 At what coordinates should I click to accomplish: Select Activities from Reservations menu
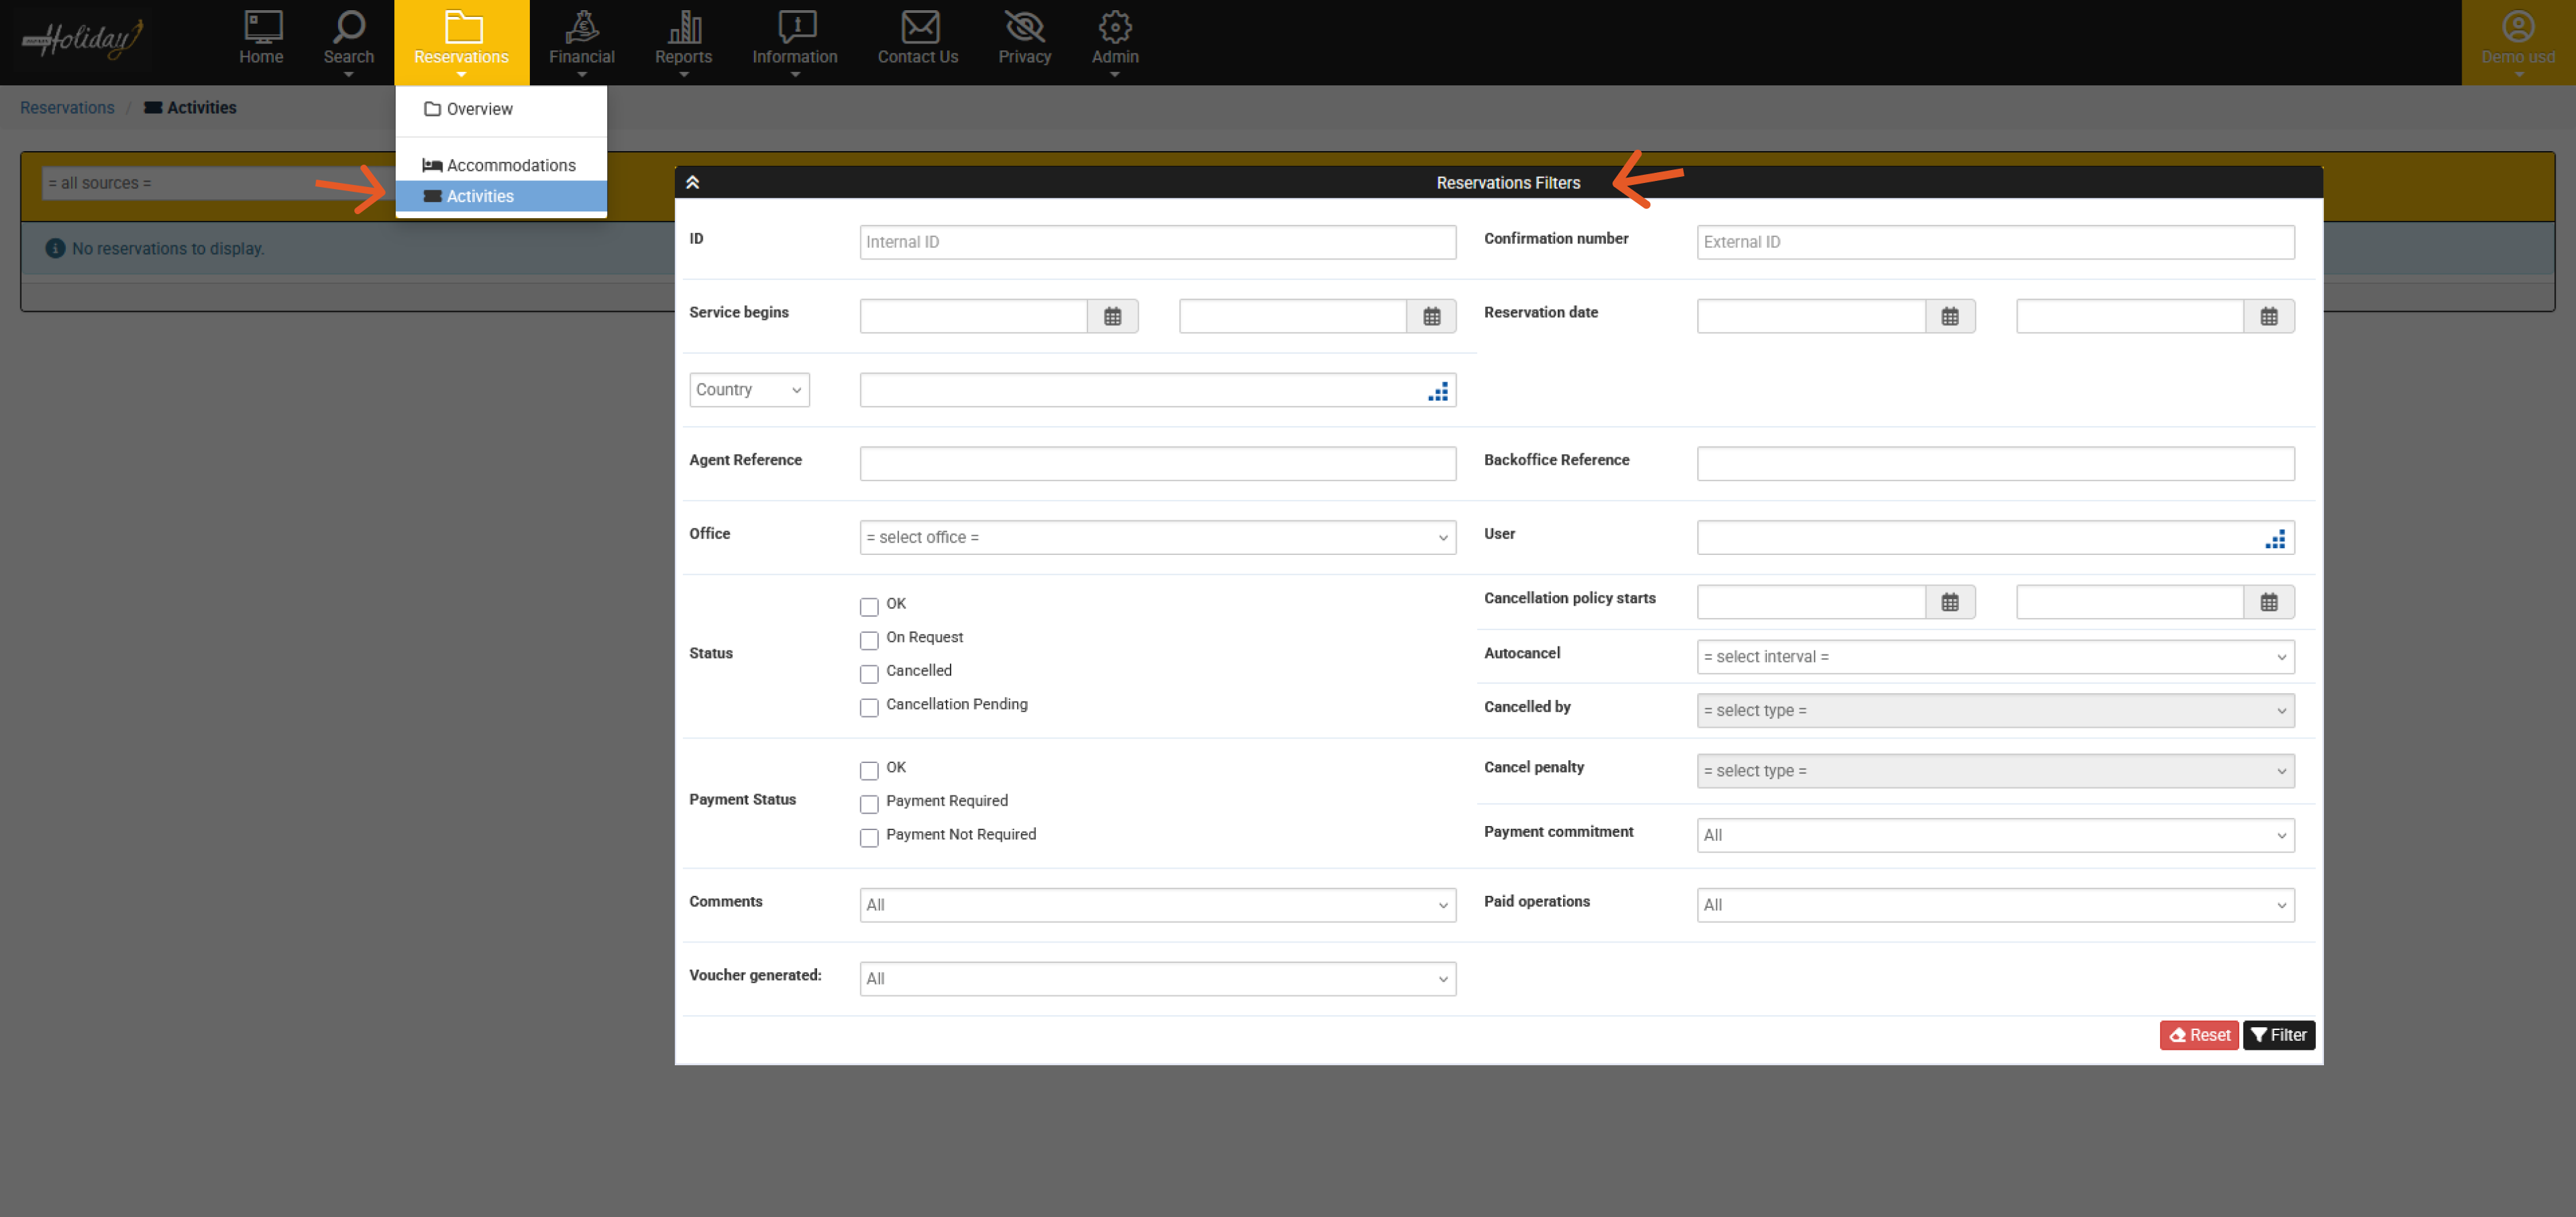501,196
